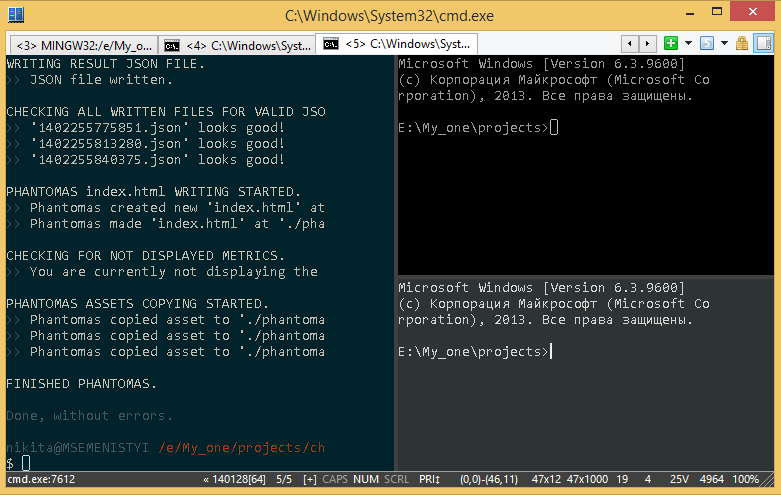Viewport: 781px width, 495px height.
Task: Click the active console number 5 icon
Action: 707,43
